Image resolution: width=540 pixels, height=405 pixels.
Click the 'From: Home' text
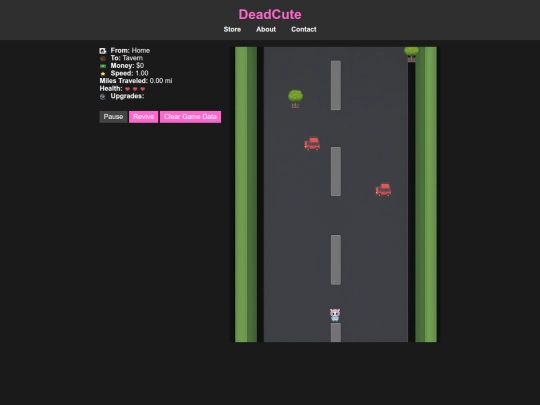tap(130, 51)
